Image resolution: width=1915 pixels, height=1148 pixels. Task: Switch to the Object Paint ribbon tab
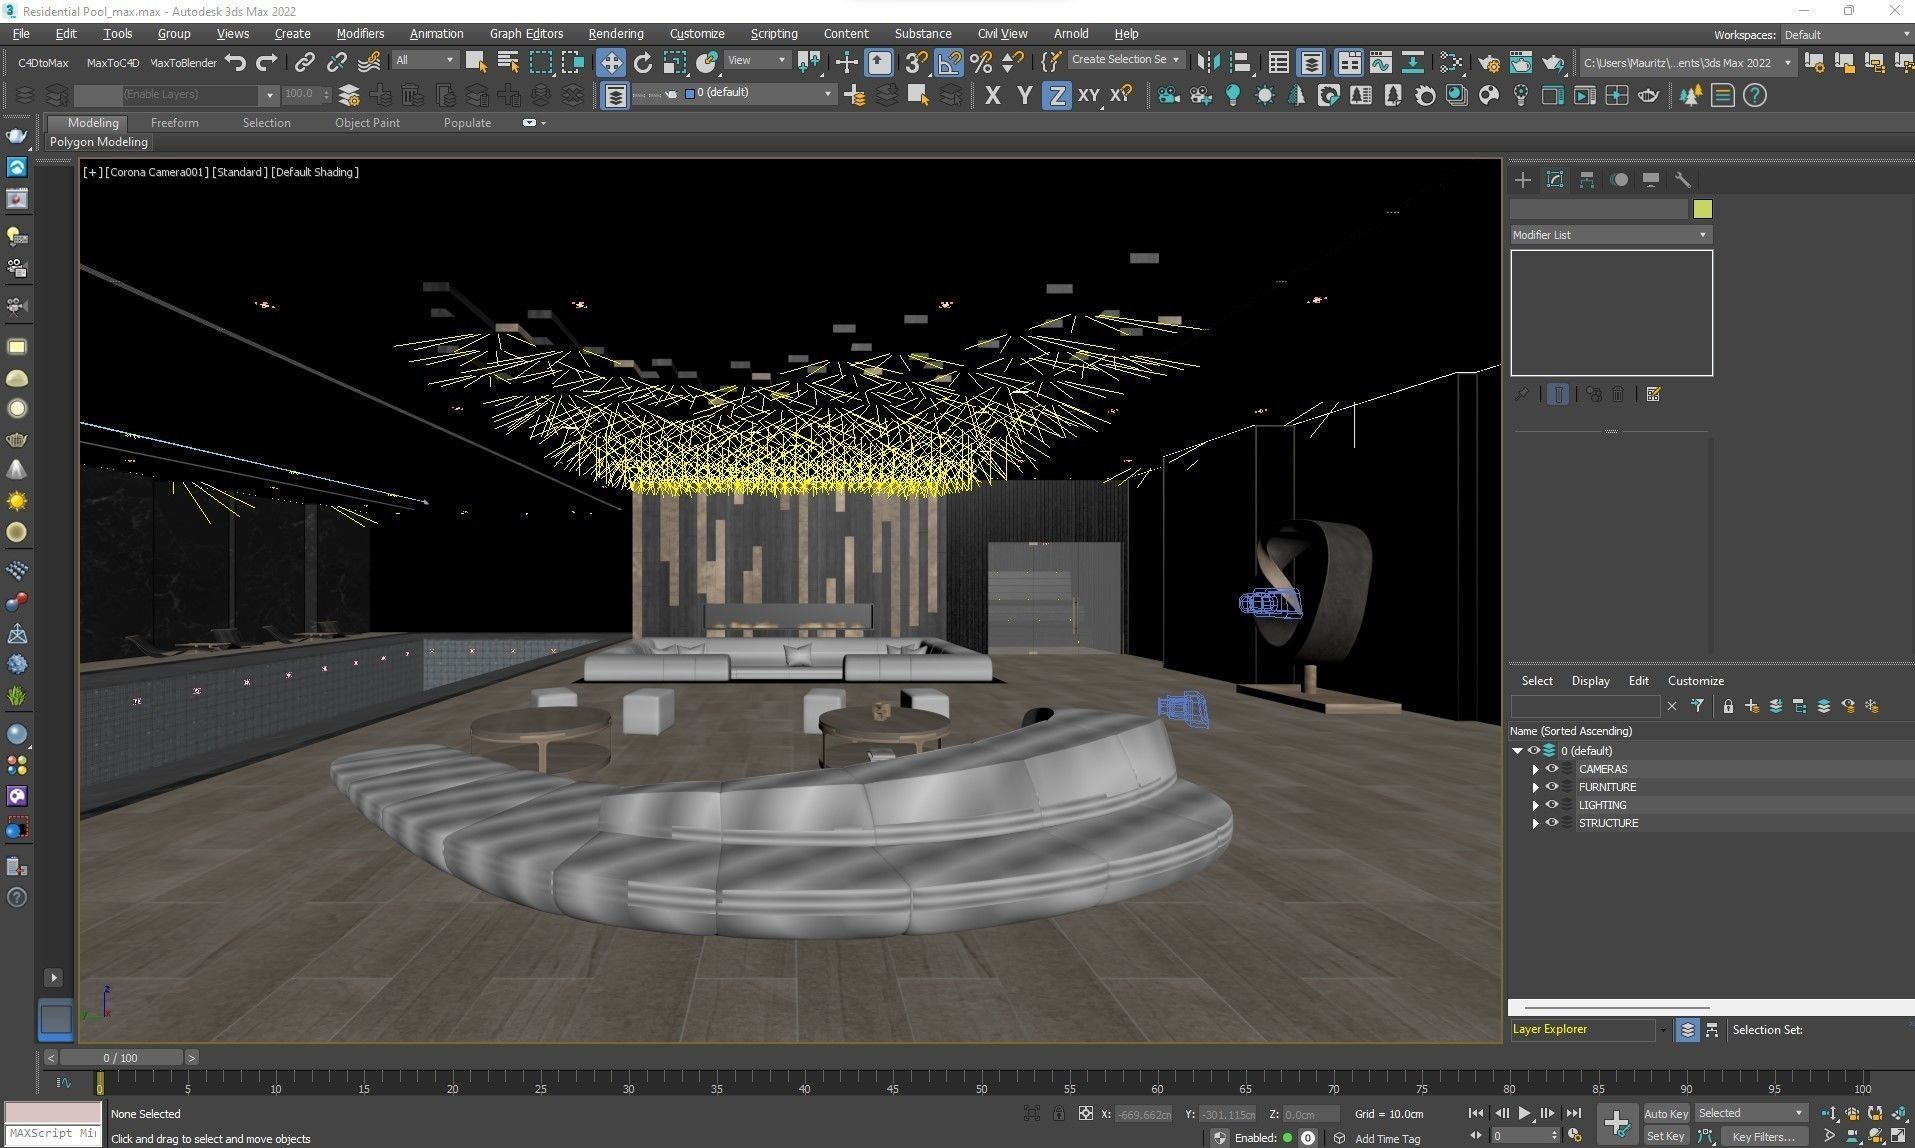click(367, 123)
